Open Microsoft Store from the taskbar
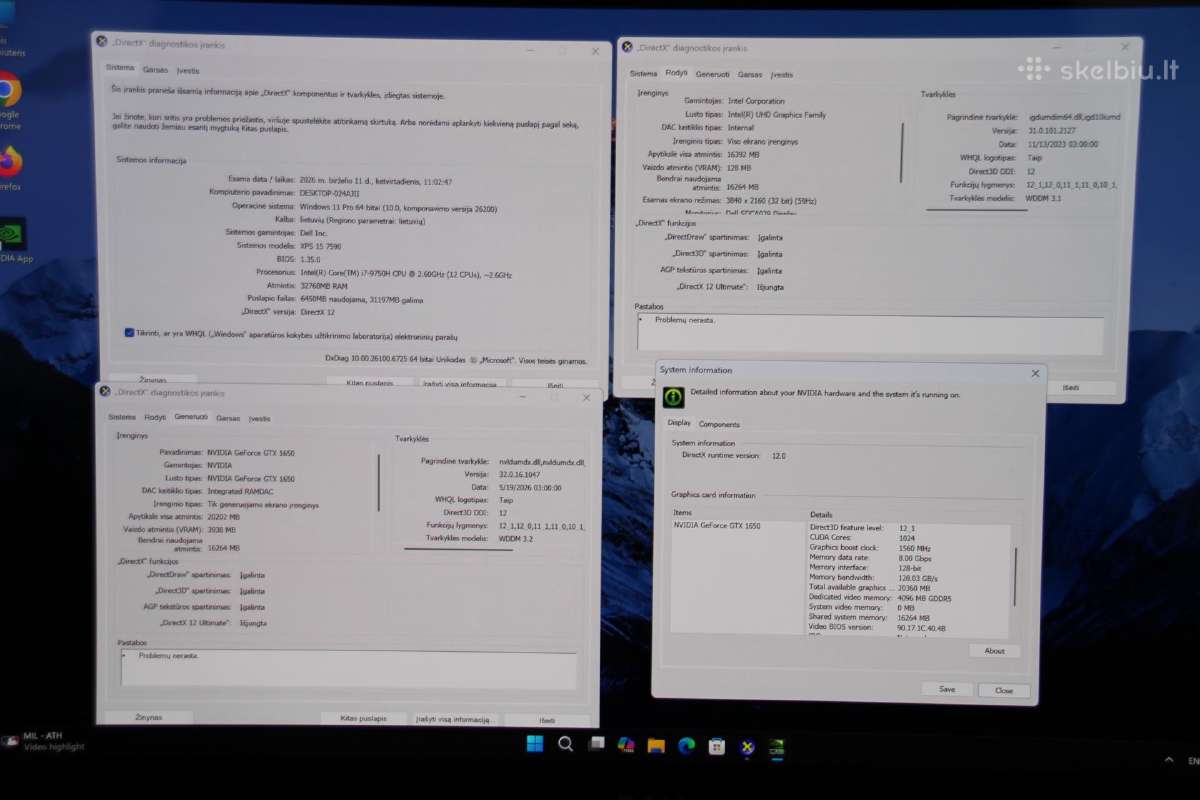 716,746
